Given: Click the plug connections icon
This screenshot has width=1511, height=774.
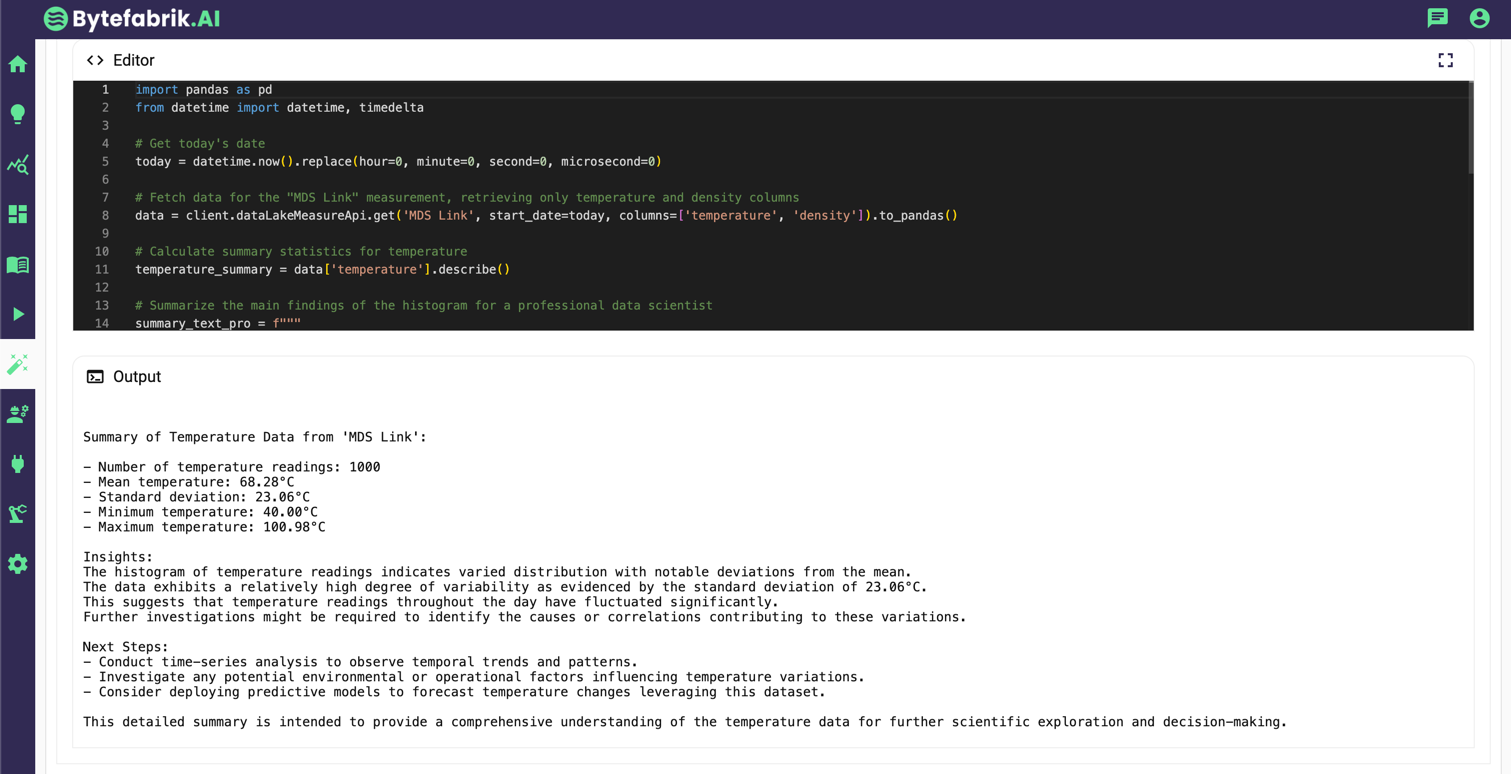Looking at the screenshot, I should [17, 463].
